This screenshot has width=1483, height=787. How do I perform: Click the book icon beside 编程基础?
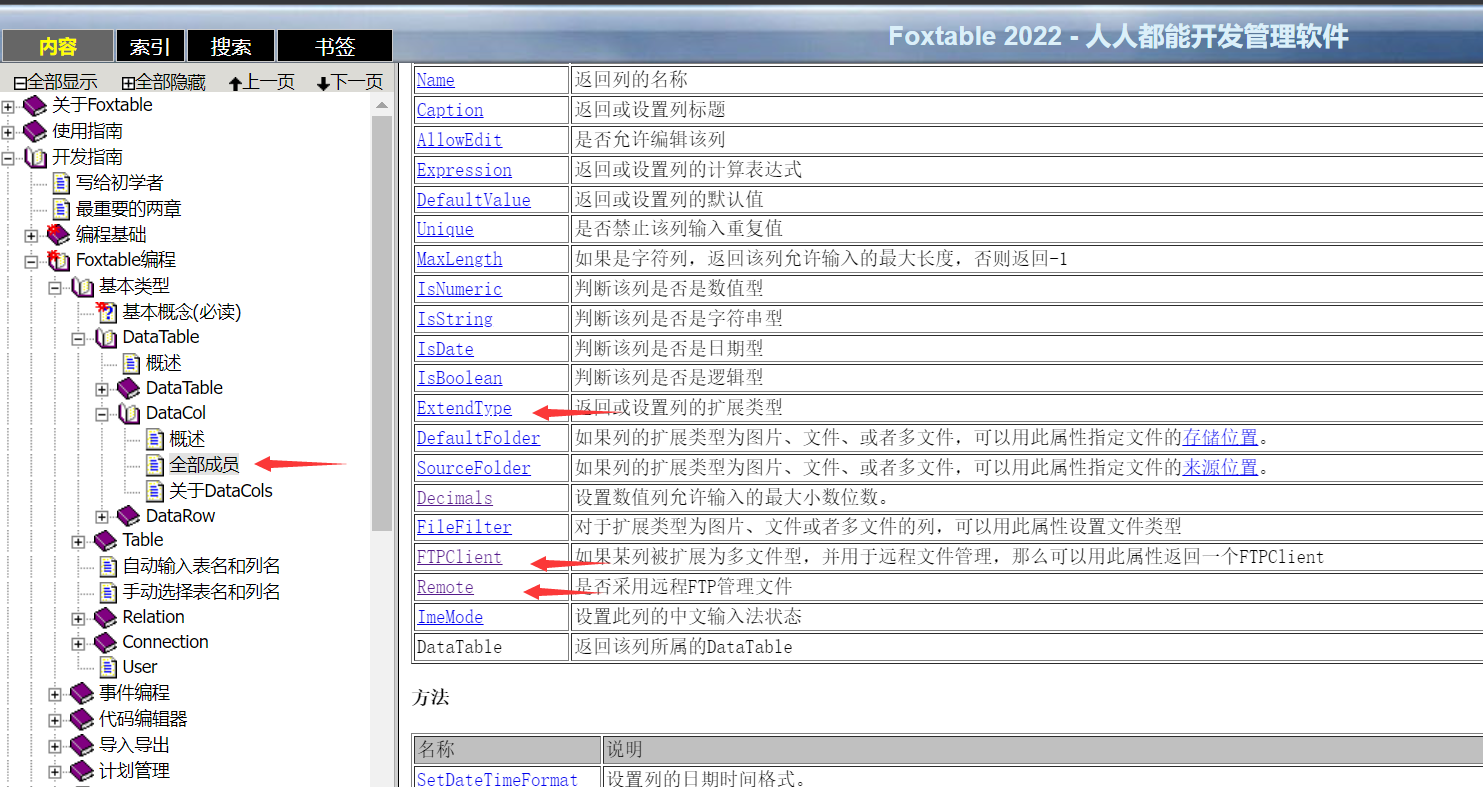click(59, 235)
